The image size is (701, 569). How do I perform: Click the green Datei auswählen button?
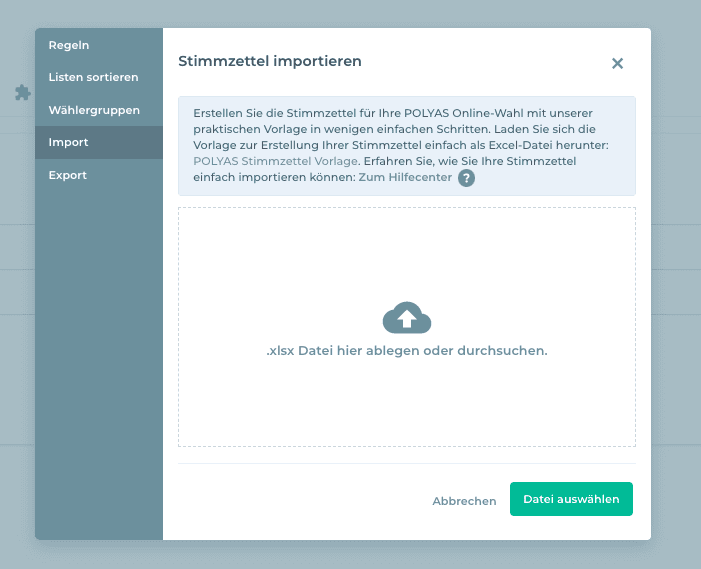[571, 499]
